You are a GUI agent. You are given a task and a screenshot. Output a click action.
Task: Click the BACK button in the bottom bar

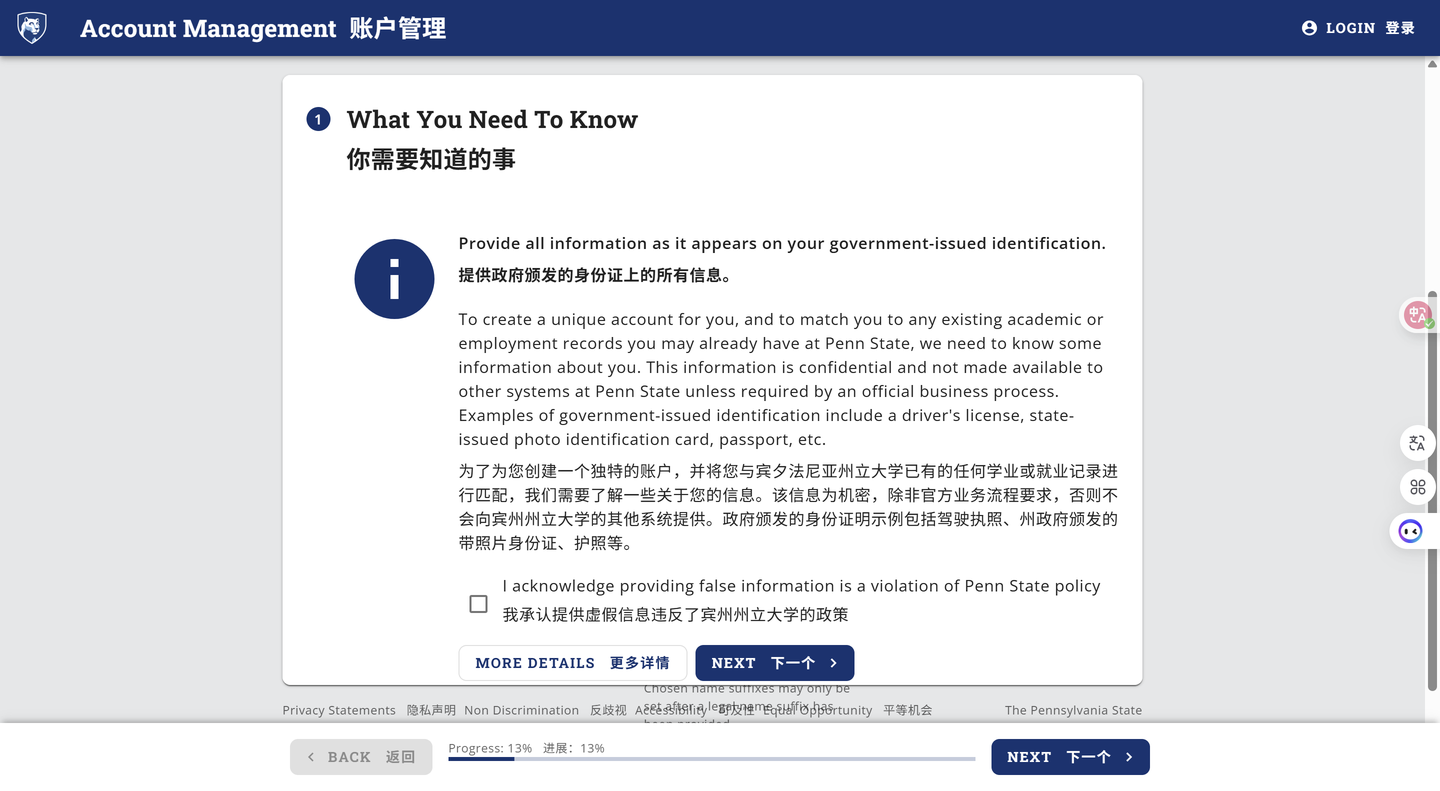tap(361, 757)
